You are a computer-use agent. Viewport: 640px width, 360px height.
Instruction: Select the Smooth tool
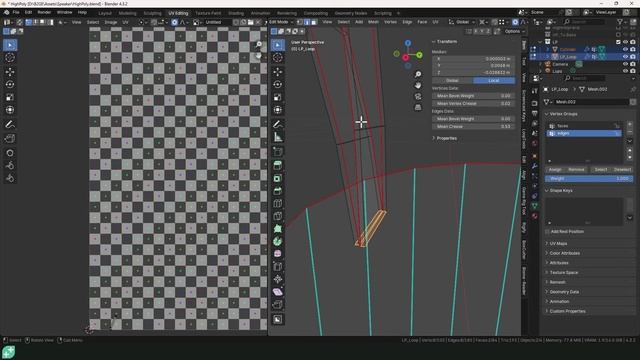pos(278,254)
